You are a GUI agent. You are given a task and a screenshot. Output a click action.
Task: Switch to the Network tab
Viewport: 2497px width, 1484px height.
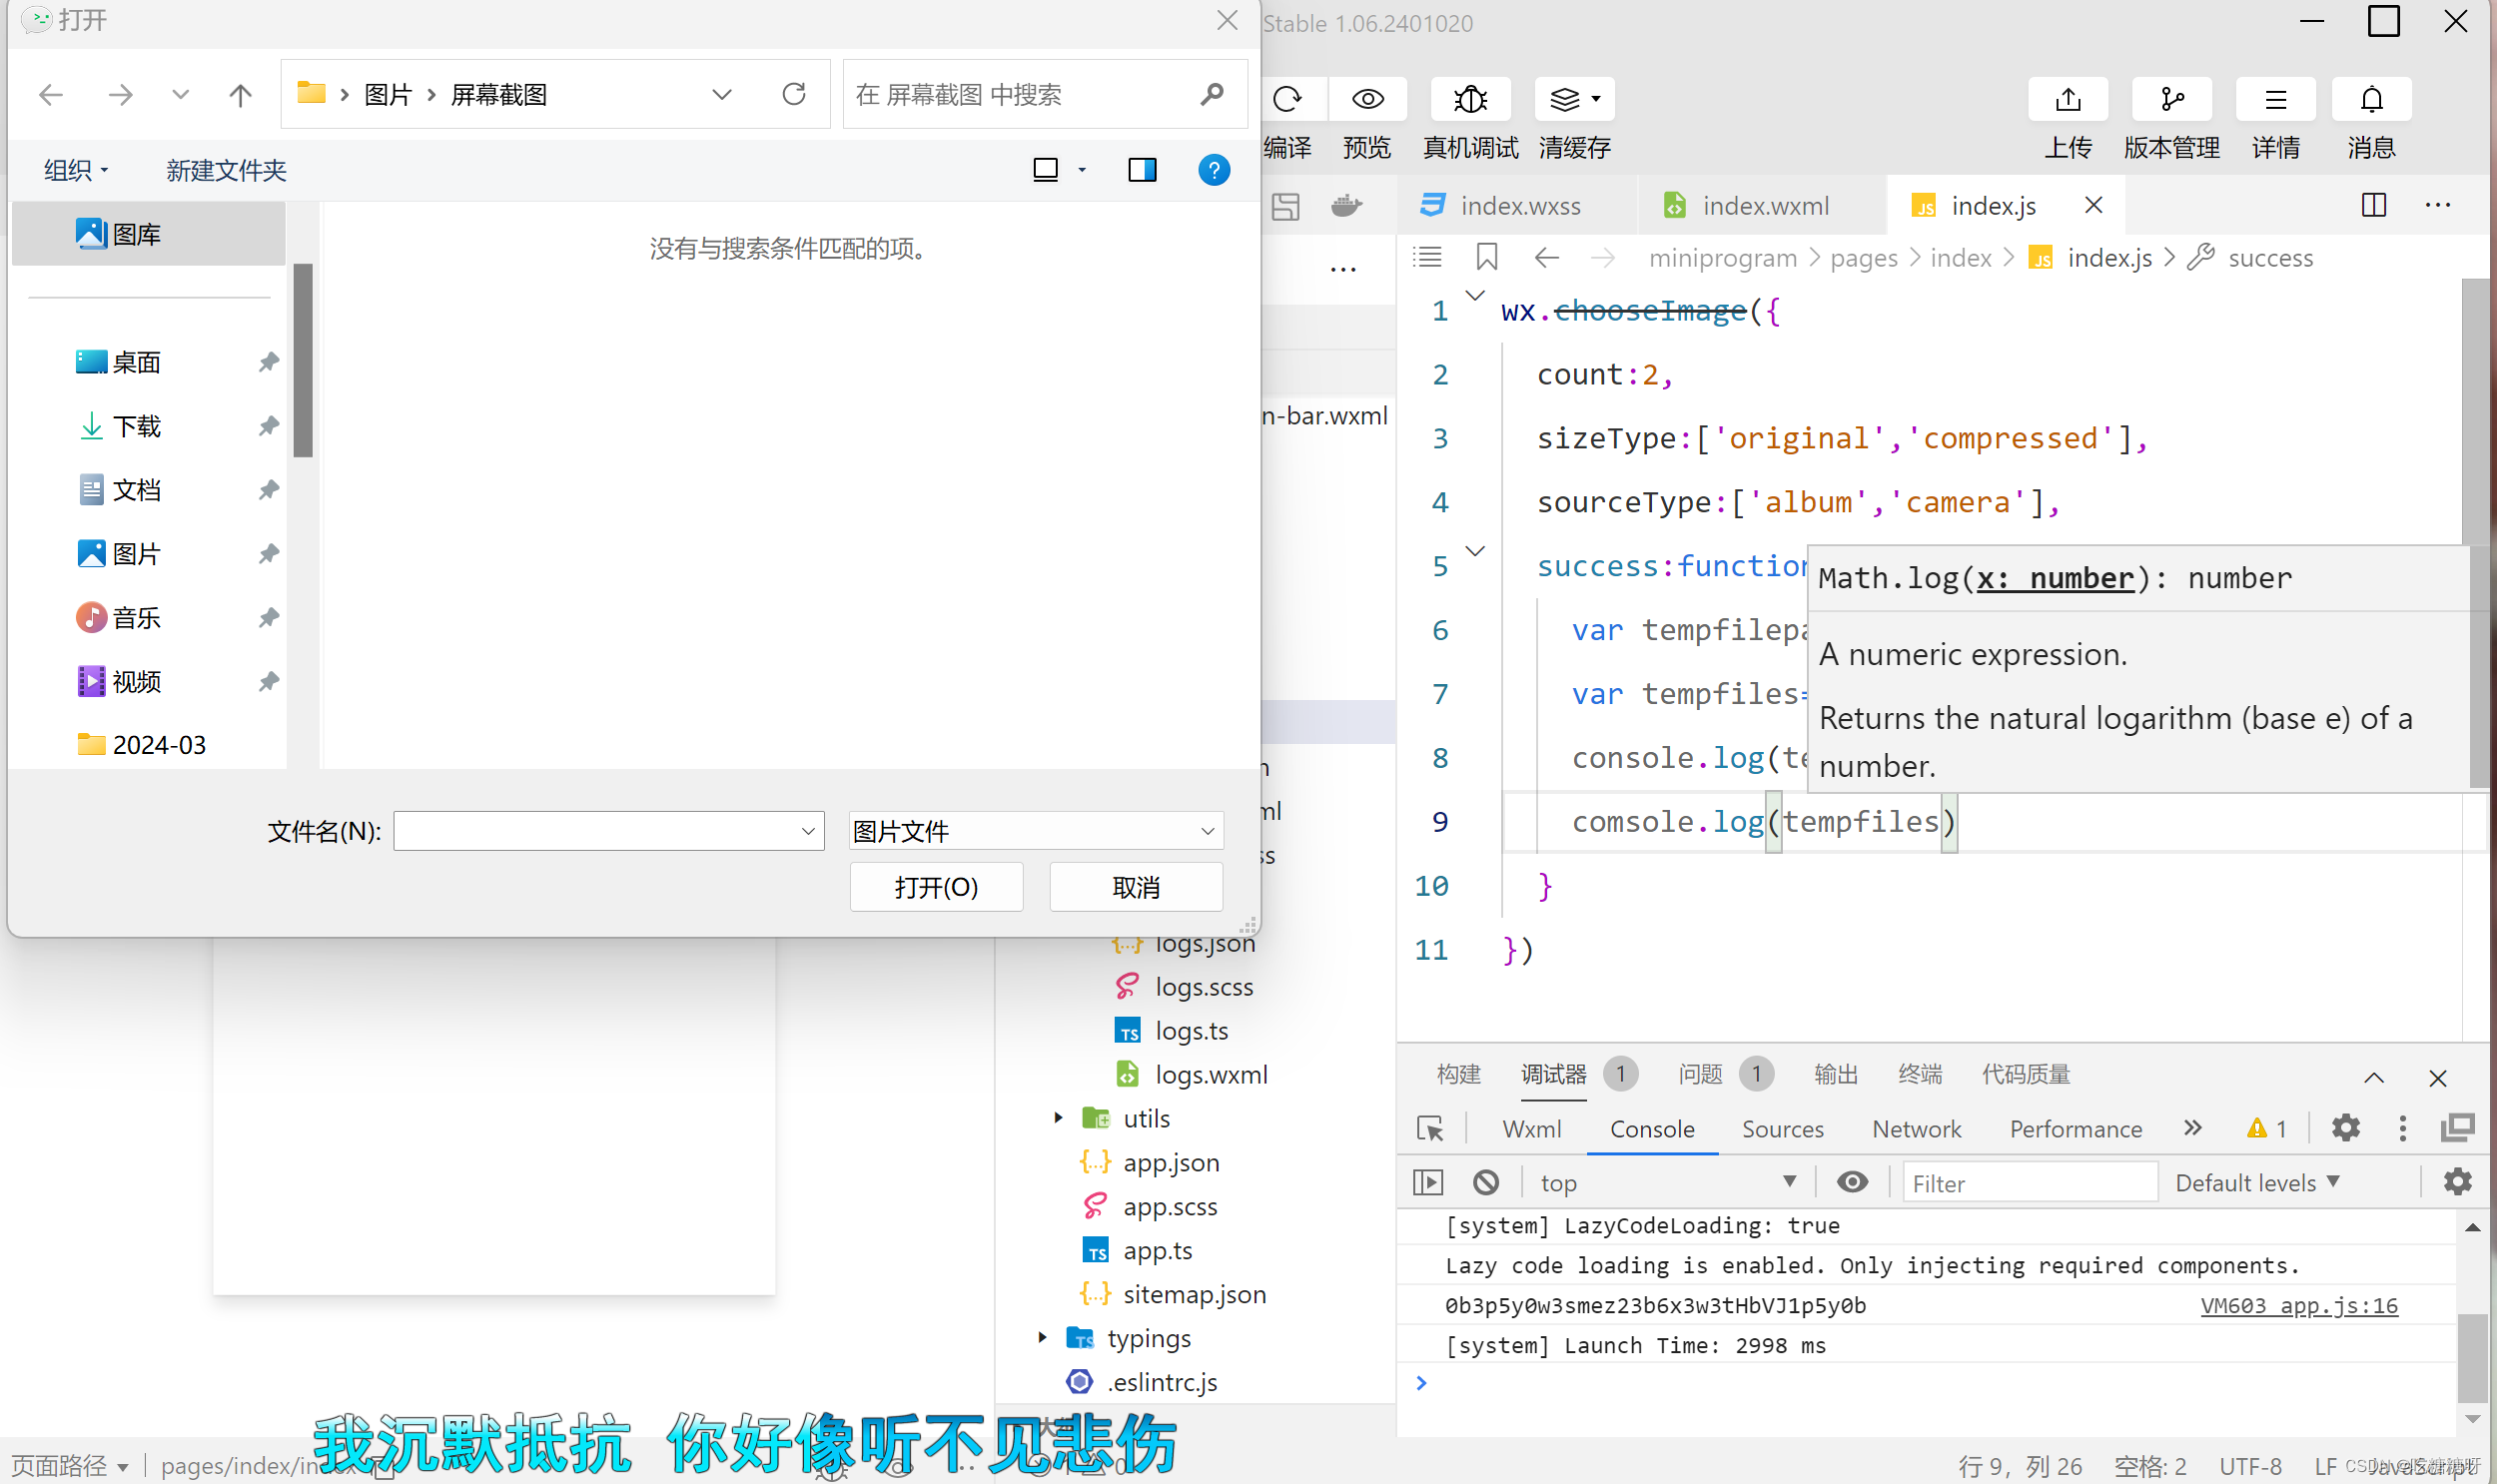tap(1916, 1129)
